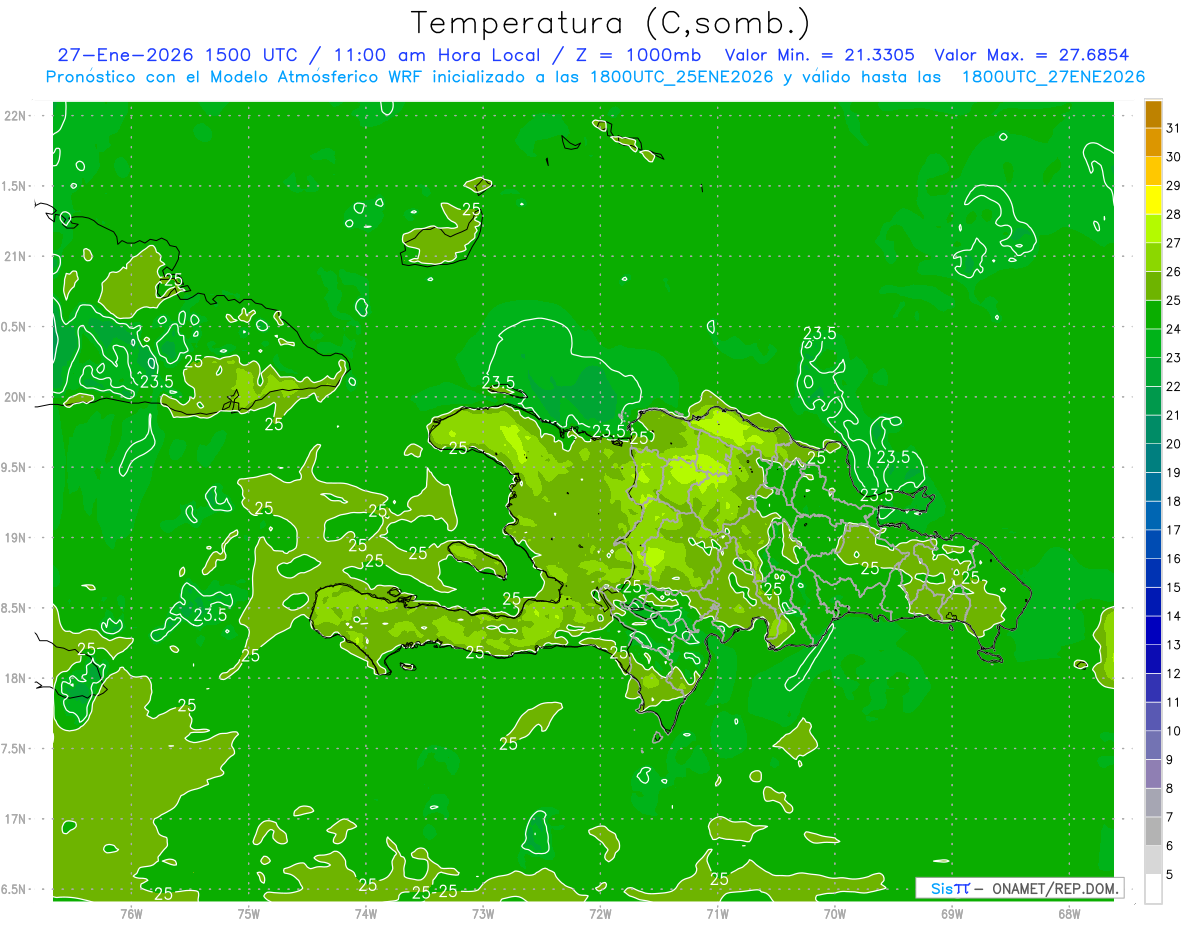Pick the yellow swatch between 28 and 29
Viewport: 1200px width, 927px height.
(x=1153, y=200)
